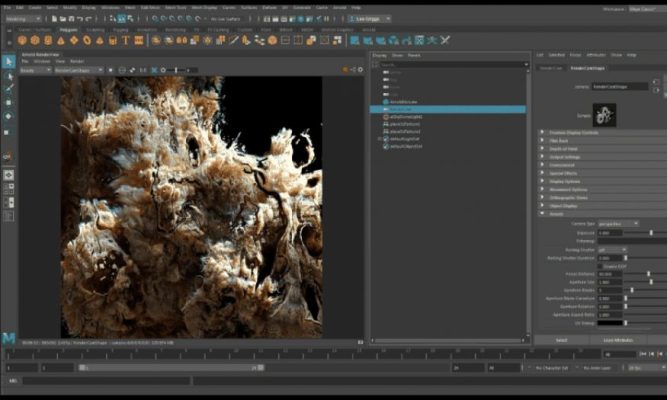
Task: Click the Lasso tool icon in toolbox
Action: click(8, 75)
